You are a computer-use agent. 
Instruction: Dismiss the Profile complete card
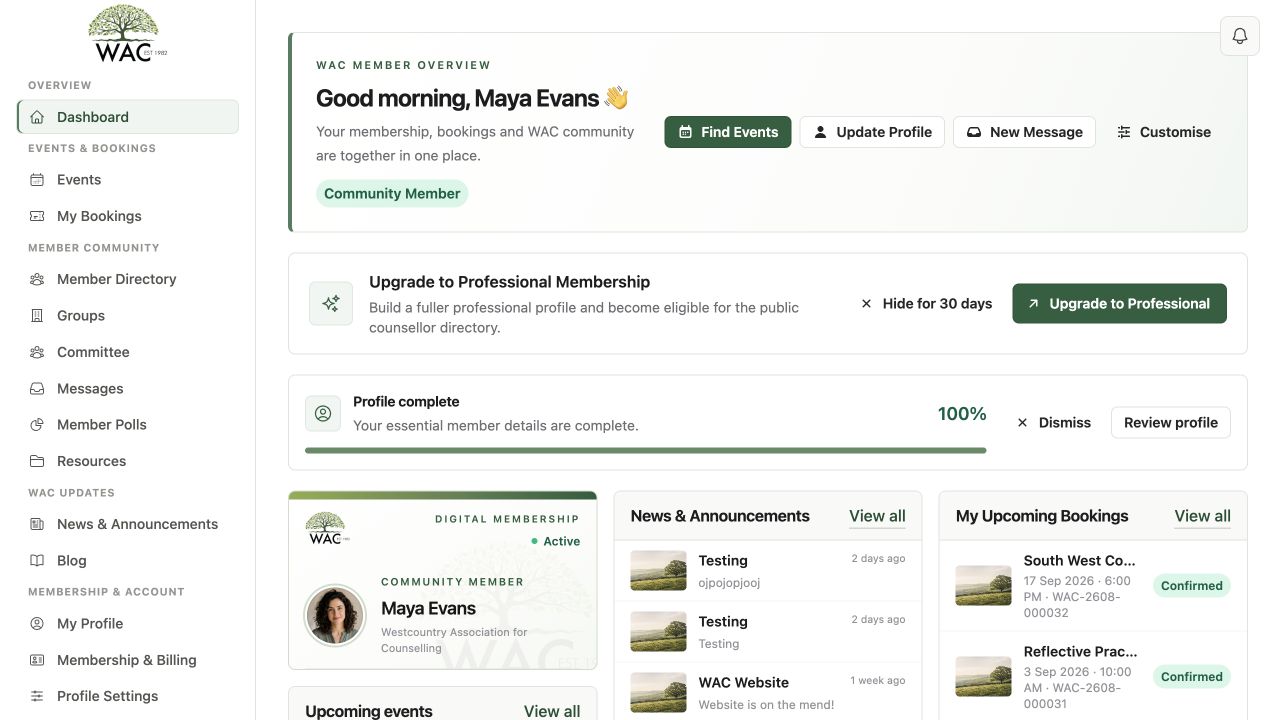(x=1053, y=423)
